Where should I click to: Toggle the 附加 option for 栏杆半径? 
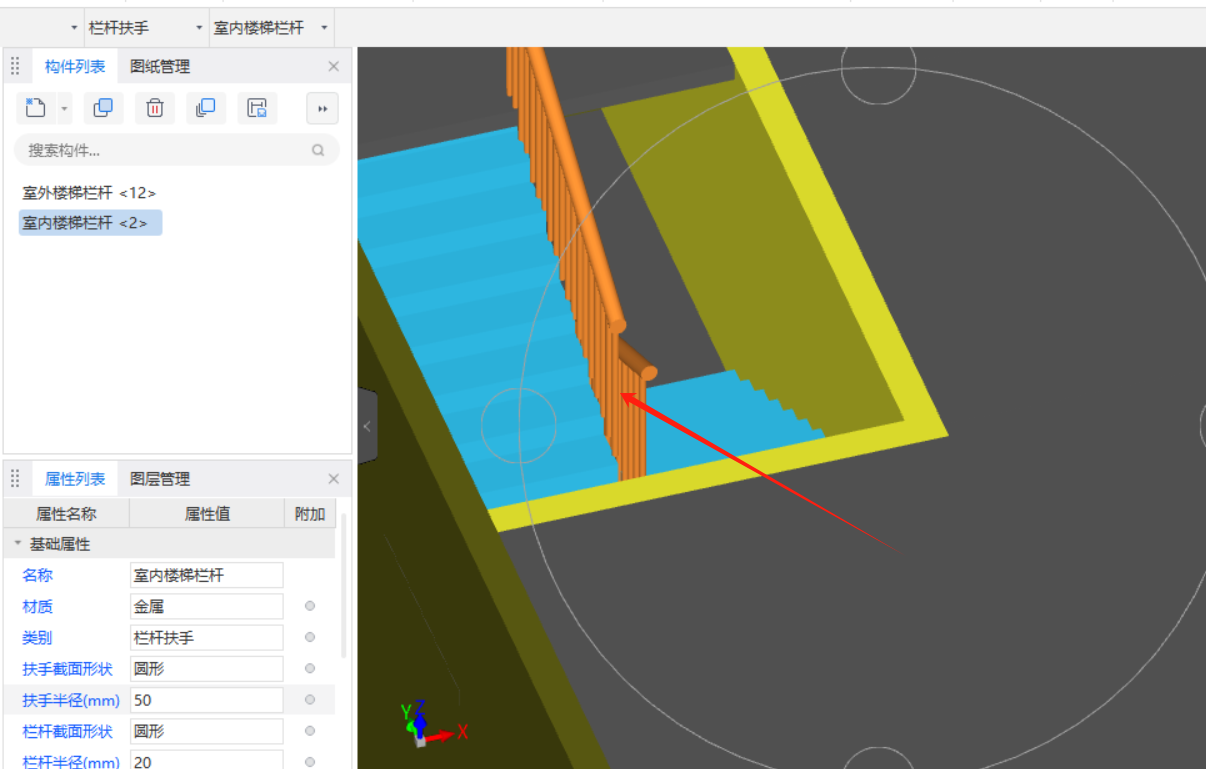pos(310,762)
